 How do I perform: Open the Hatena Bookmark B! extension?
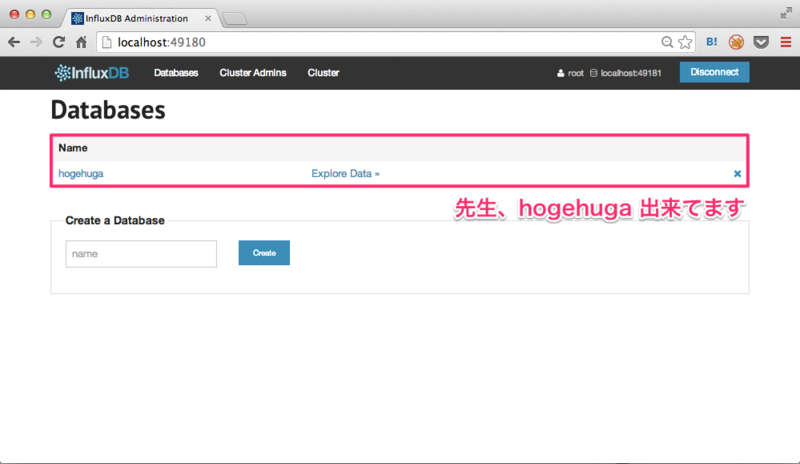pyautogui.click(x=711, y=42)
